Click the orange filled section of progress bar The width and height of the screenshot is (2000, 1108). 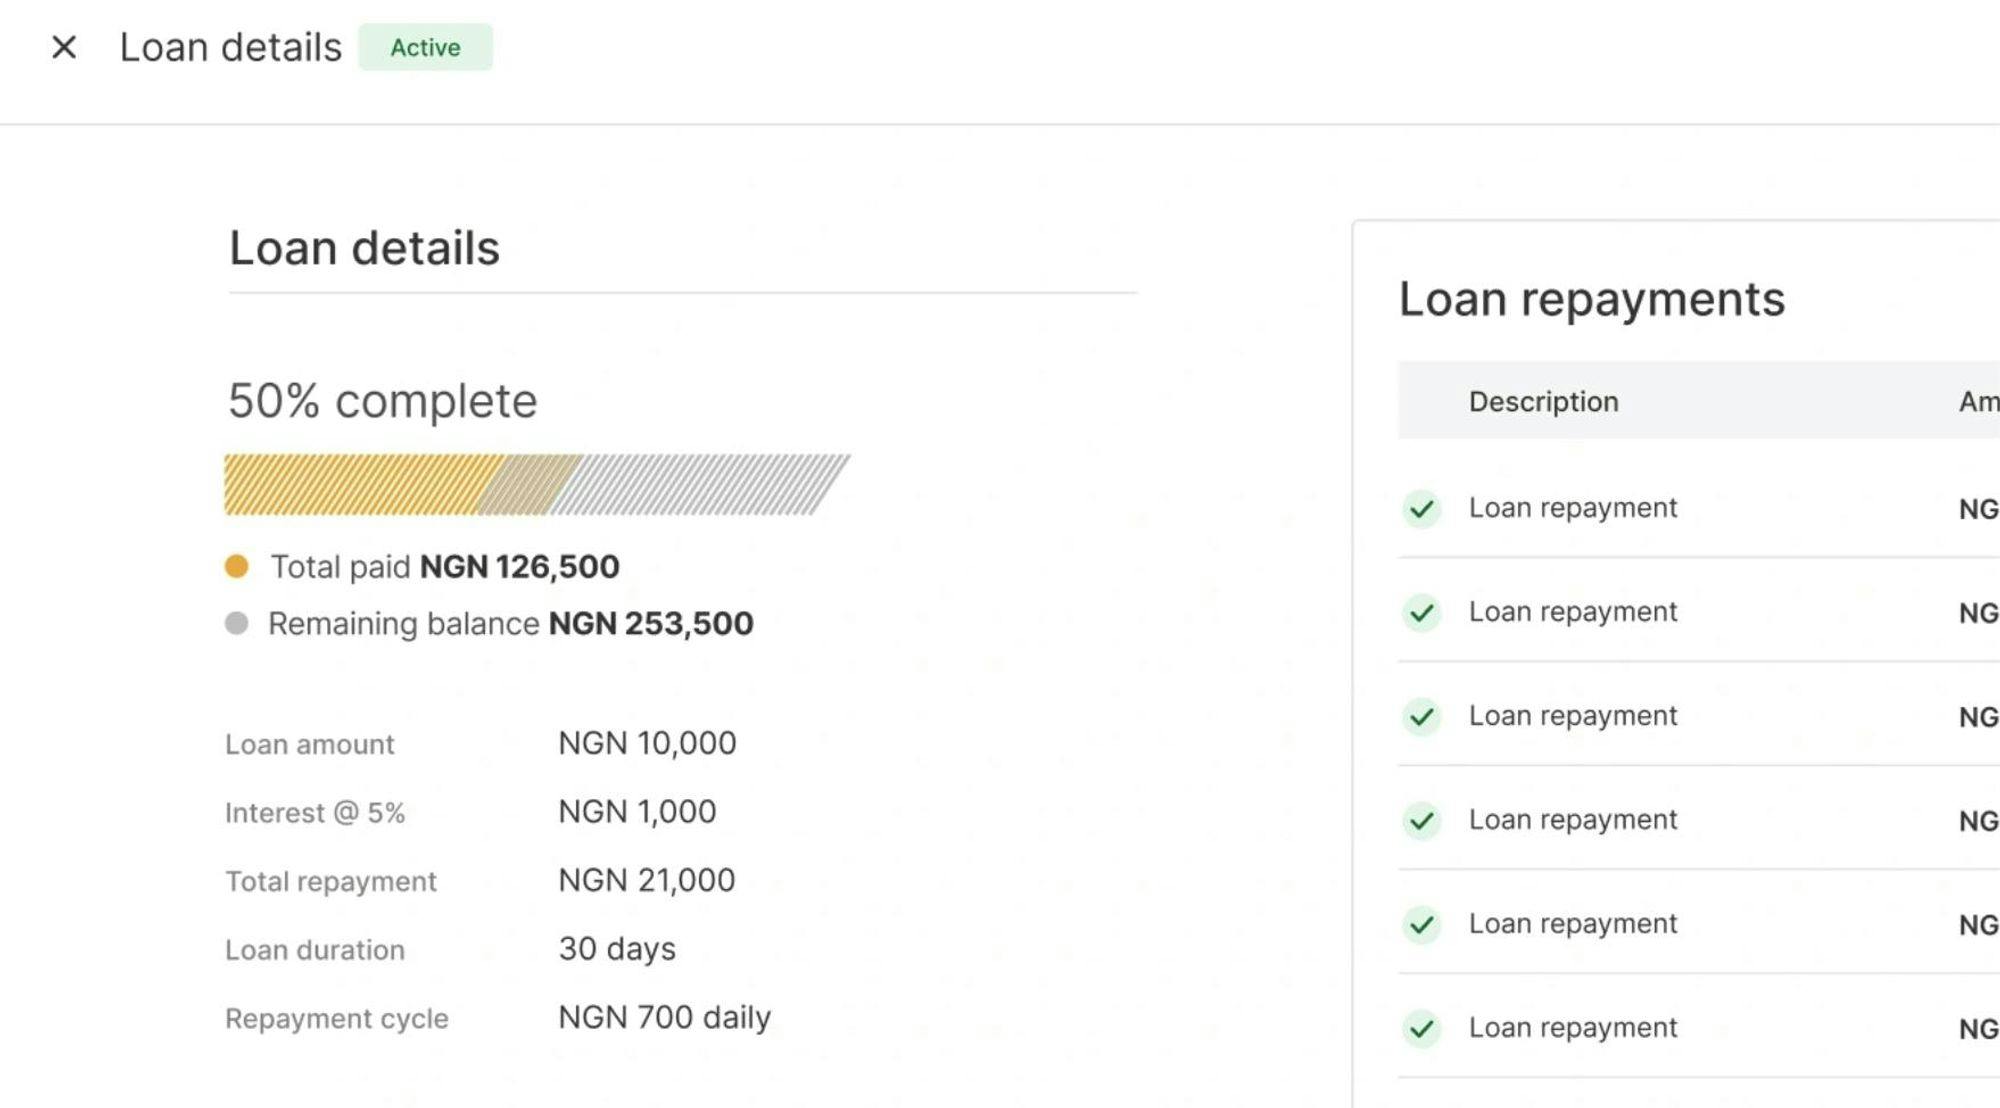[360, 485]
